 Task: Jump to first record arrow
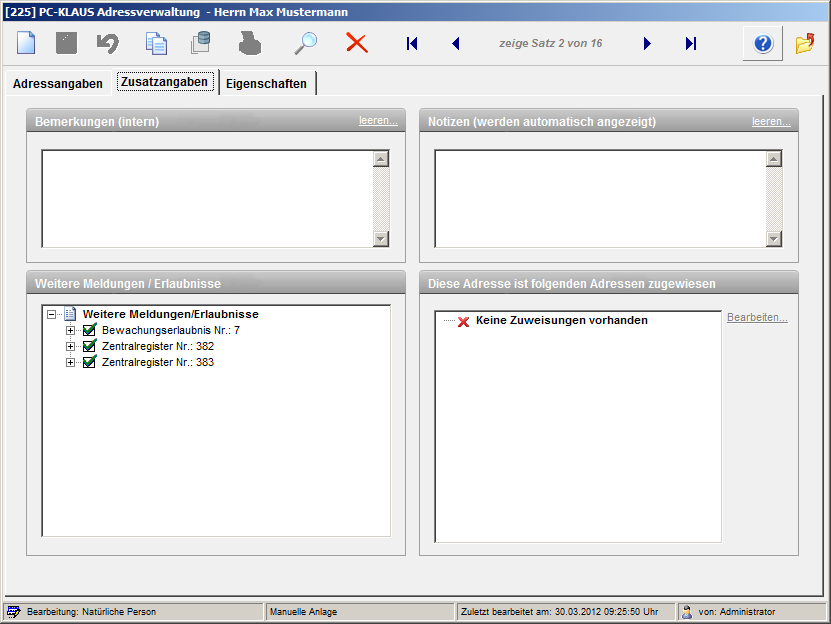412,44
